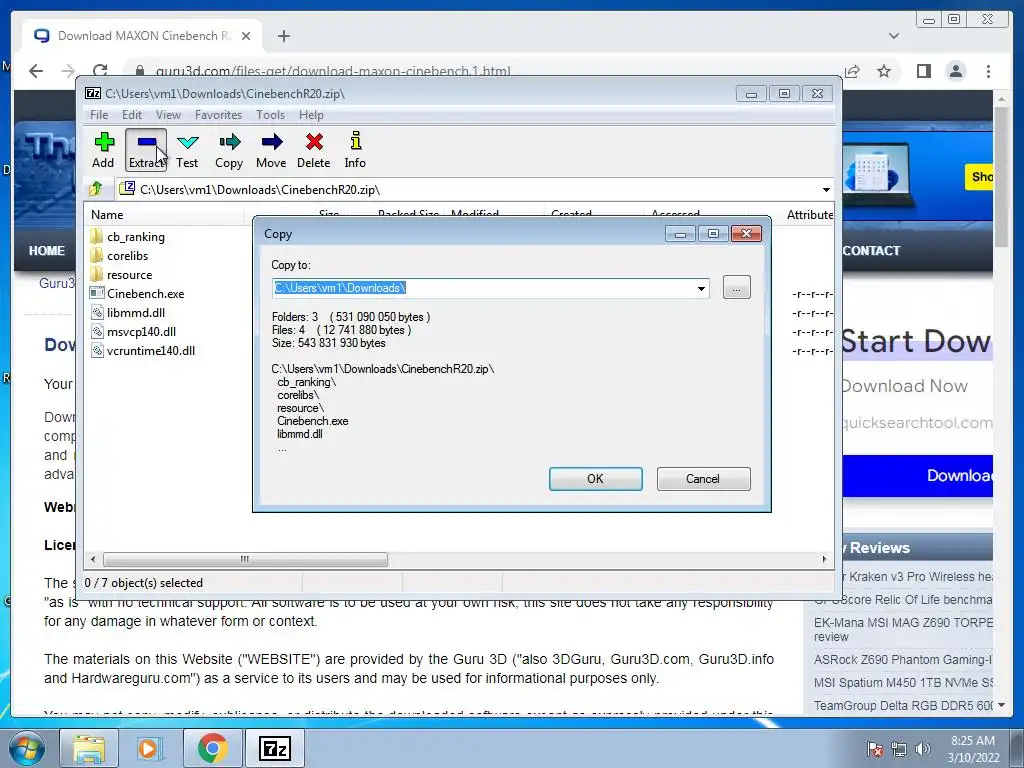Open the Tools menu

pos(270,115)
